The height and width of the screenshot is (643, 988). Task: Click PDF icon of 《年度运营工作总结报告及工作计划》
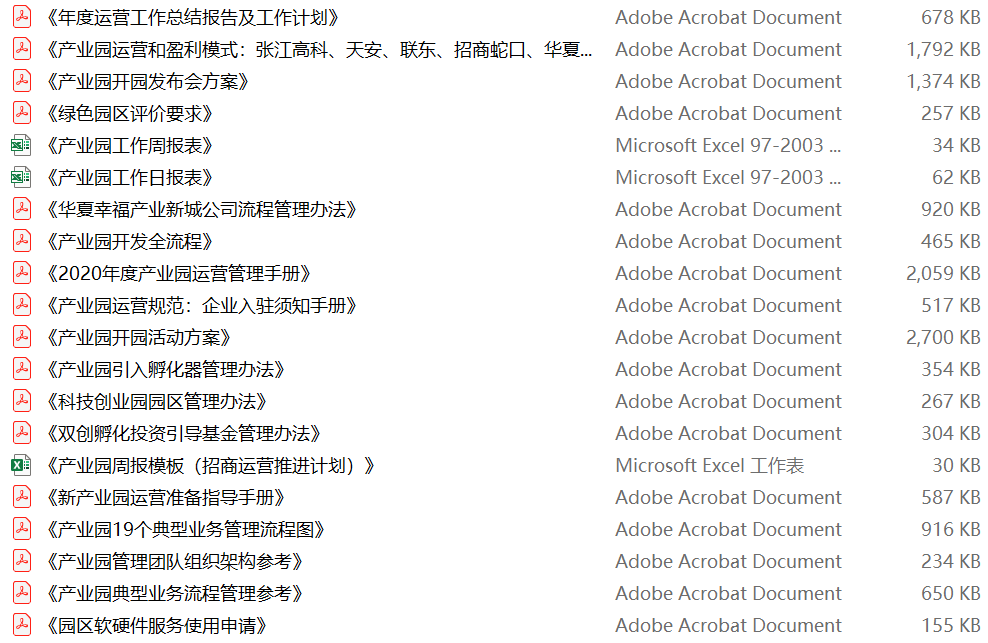click(22, 17)
